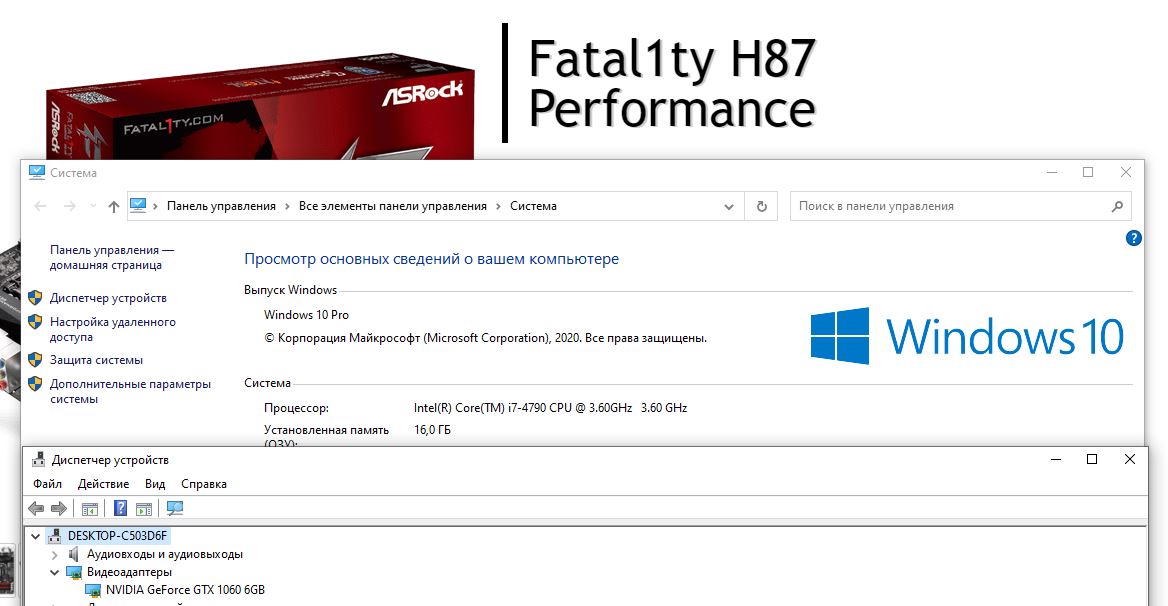Screen dimensions: 1168x606
Task: Collapse the DESKTOP-C503D6F root node
Action: pos(35,536)
